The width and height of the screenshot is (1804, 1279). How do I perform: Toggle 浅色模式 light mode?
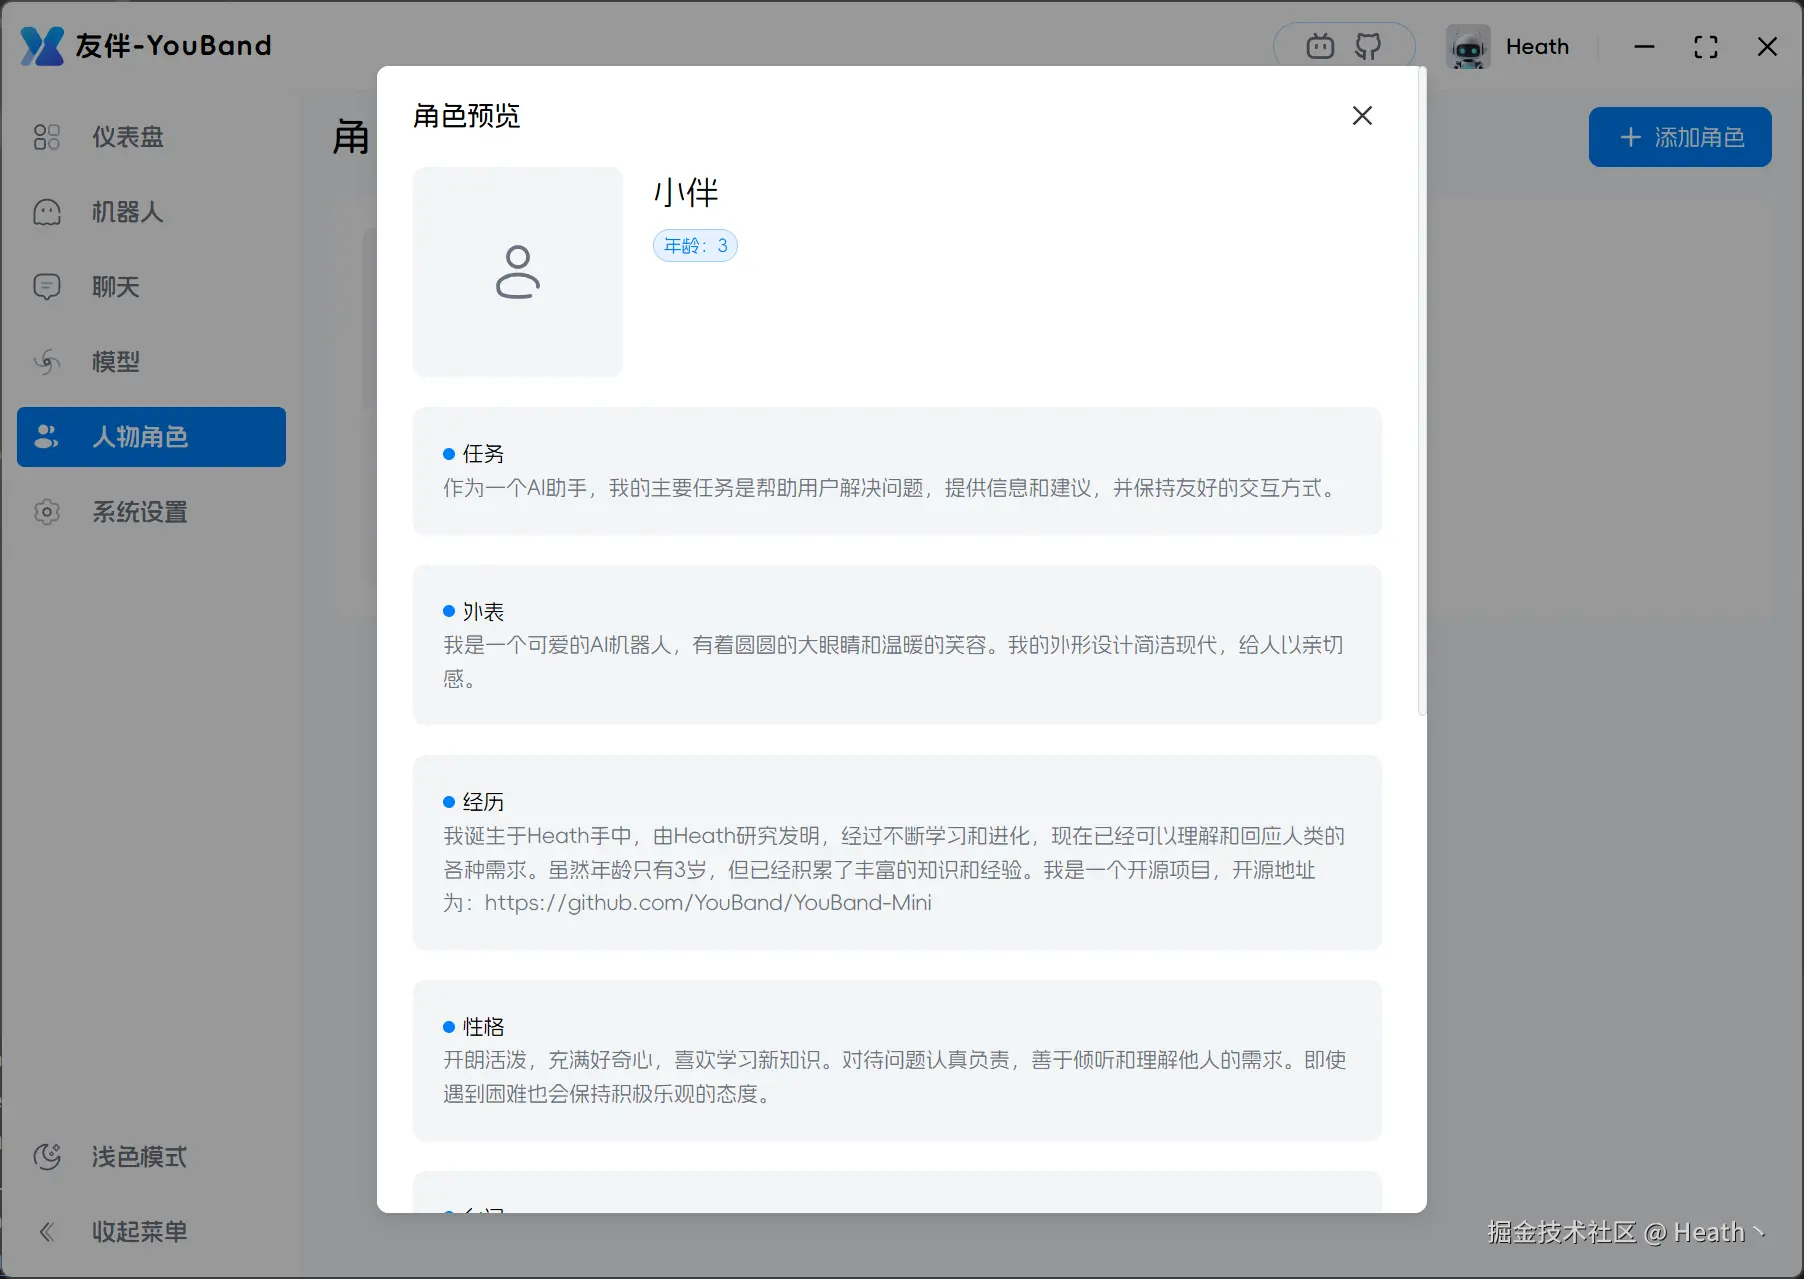[x=152, y=1157]
